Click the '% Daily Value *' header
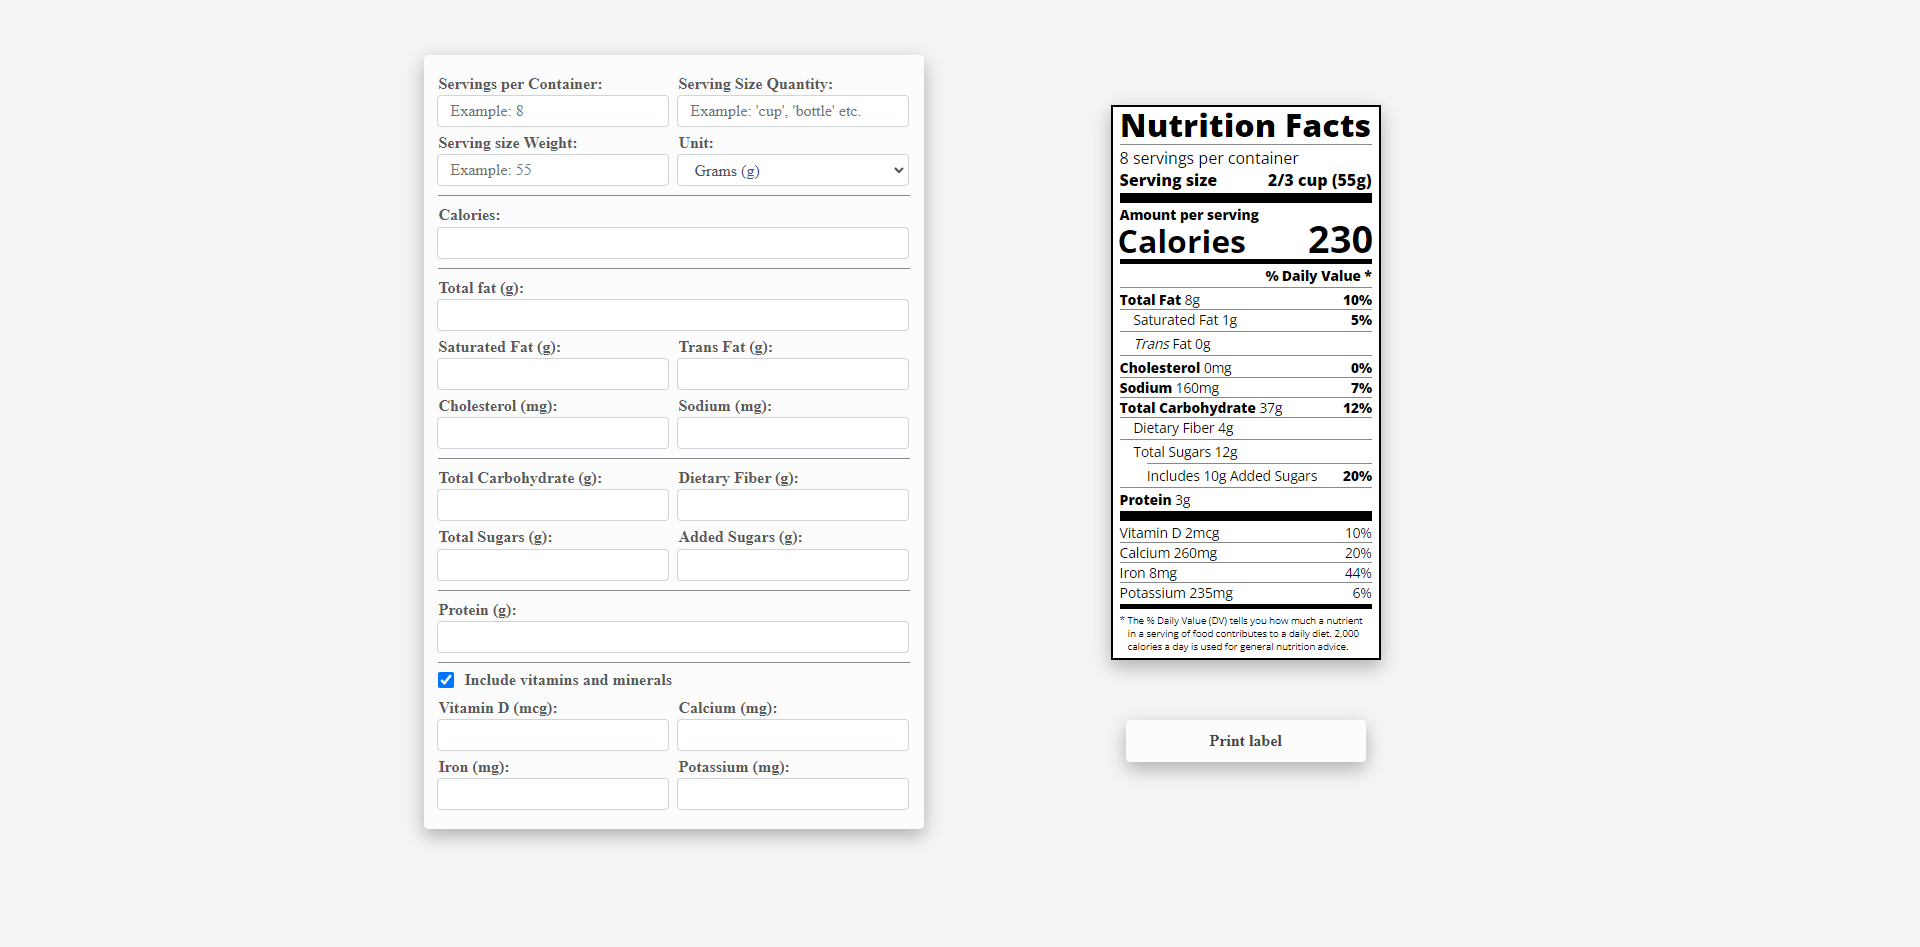Screen dimensions: 1920x947 1318,276
